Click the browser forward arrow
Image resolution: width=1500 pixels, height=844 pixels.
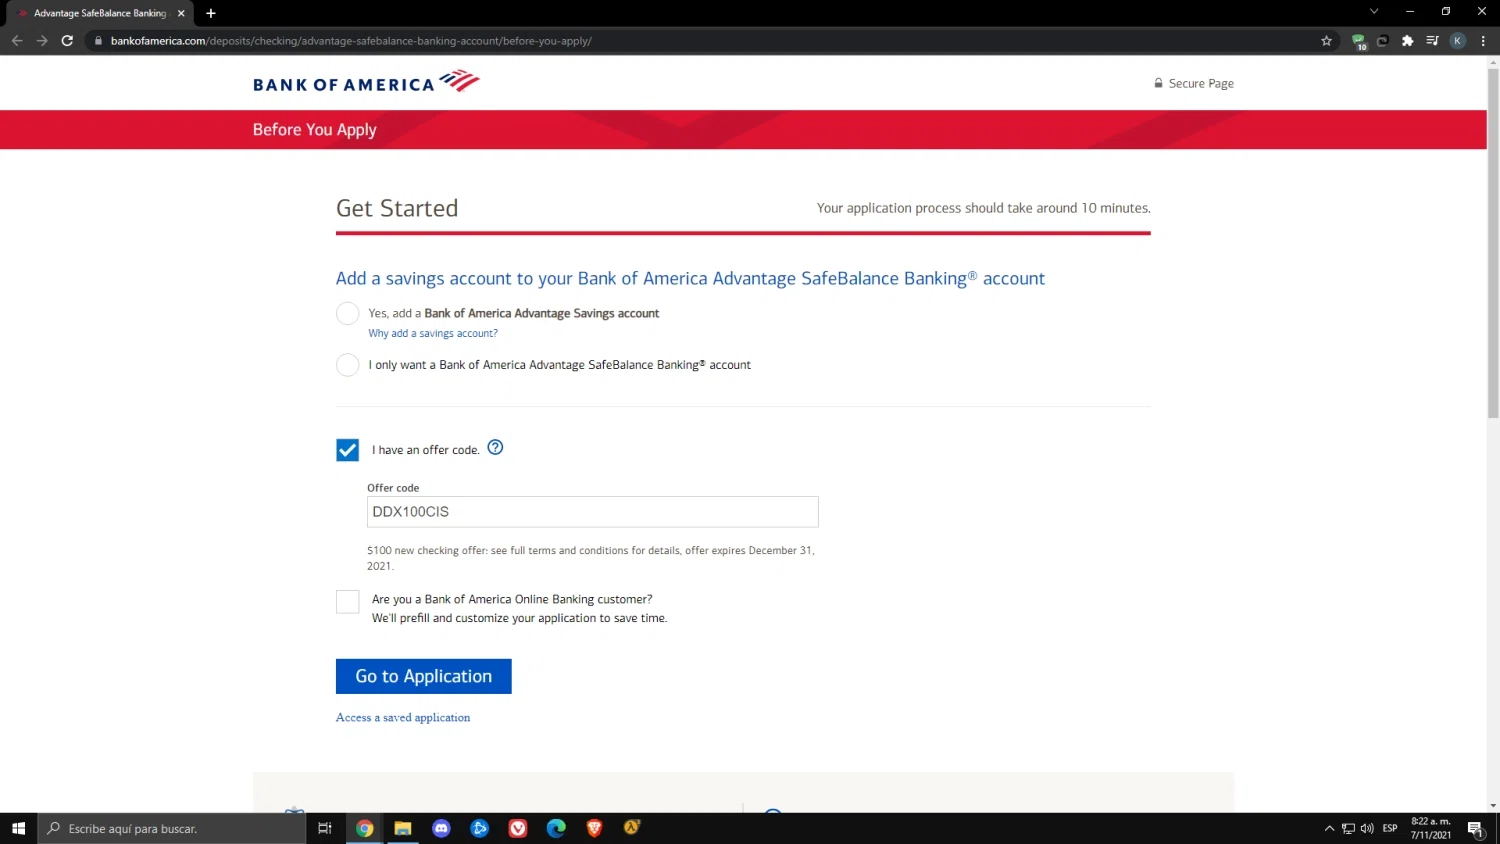click(42, 41)
